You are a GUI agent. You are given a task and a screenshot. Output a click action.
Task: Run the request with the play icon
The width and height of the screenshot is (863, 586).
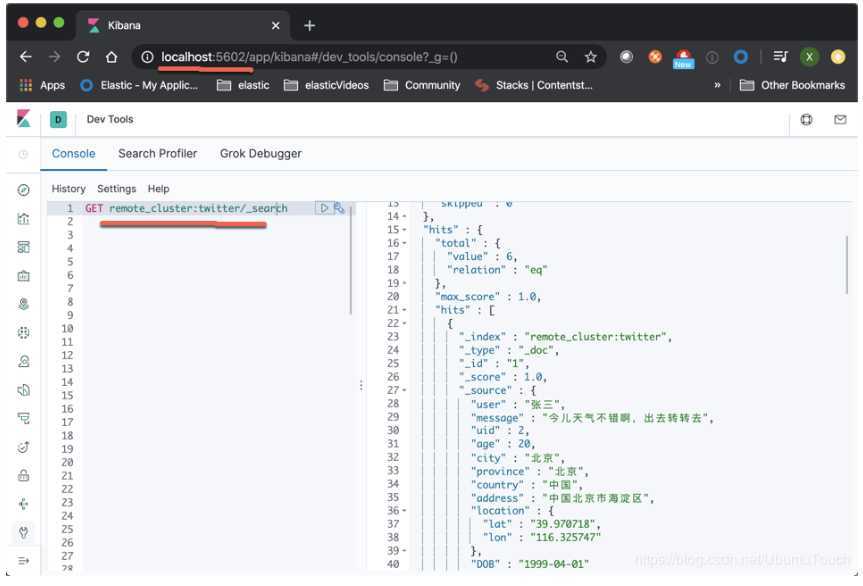coord(324,208)
